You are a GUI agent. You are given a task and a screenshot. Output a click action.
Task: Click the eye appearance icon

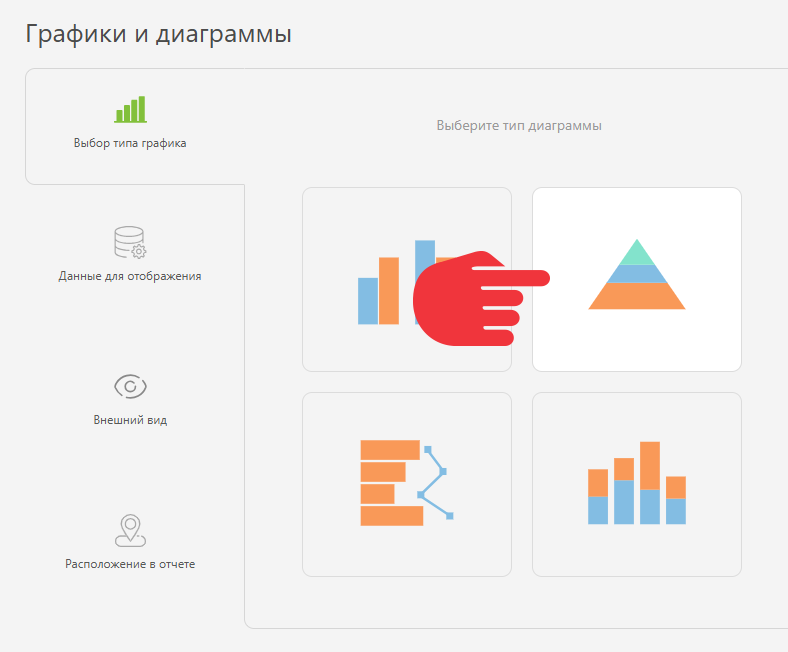click(x=130, y=387)
